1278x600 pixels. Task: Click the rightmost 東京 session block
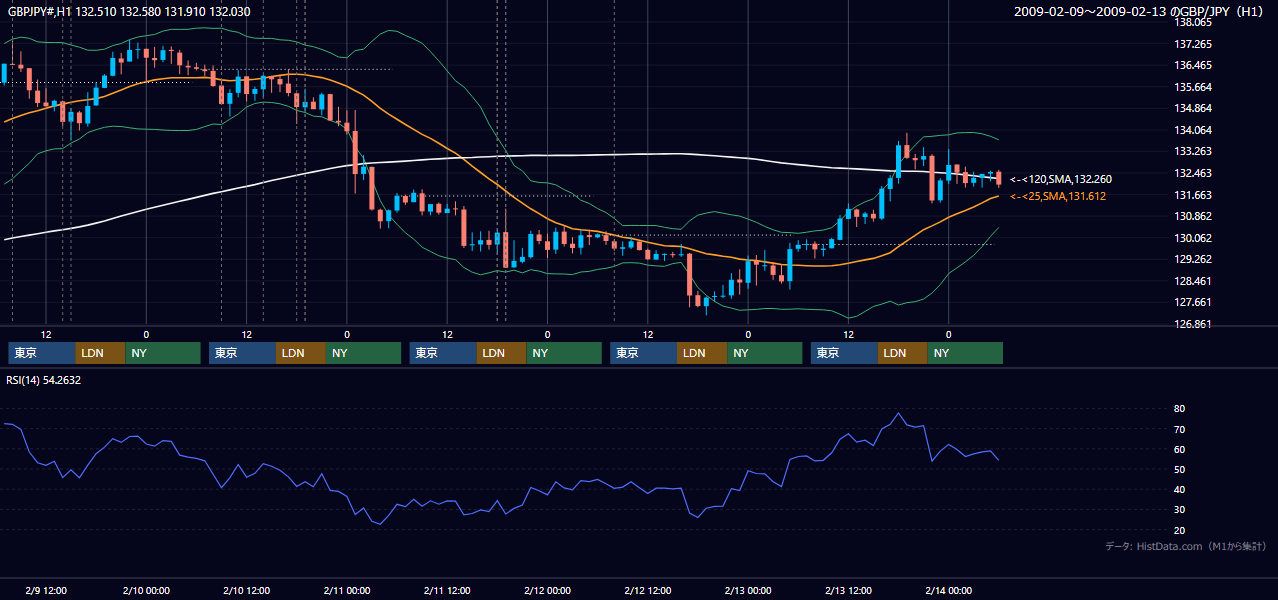point(844,353)
